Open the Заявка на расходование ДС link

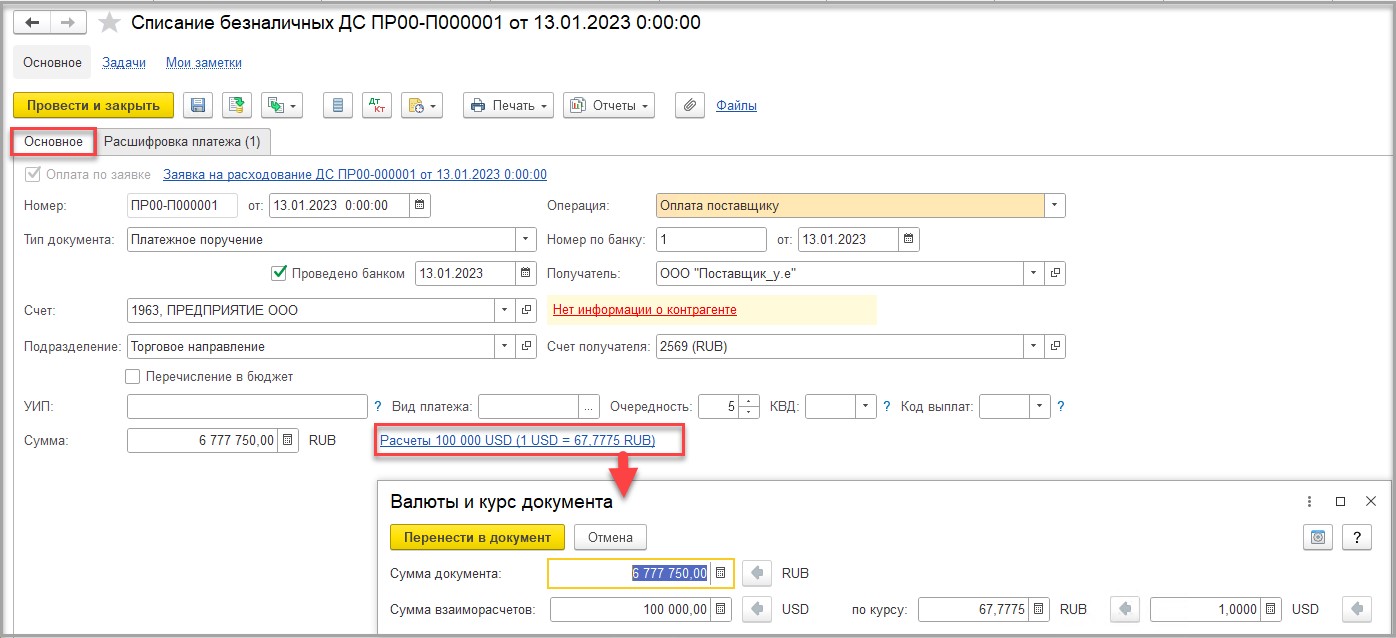354,174
